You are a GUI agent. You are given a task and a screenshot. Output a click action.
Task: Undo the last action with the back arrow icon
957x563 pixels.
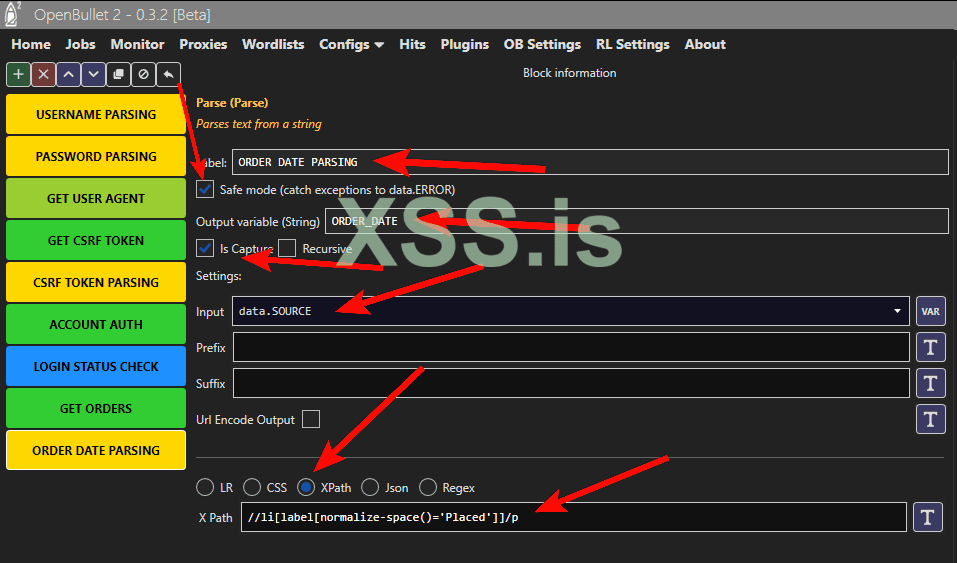[168, 74]
